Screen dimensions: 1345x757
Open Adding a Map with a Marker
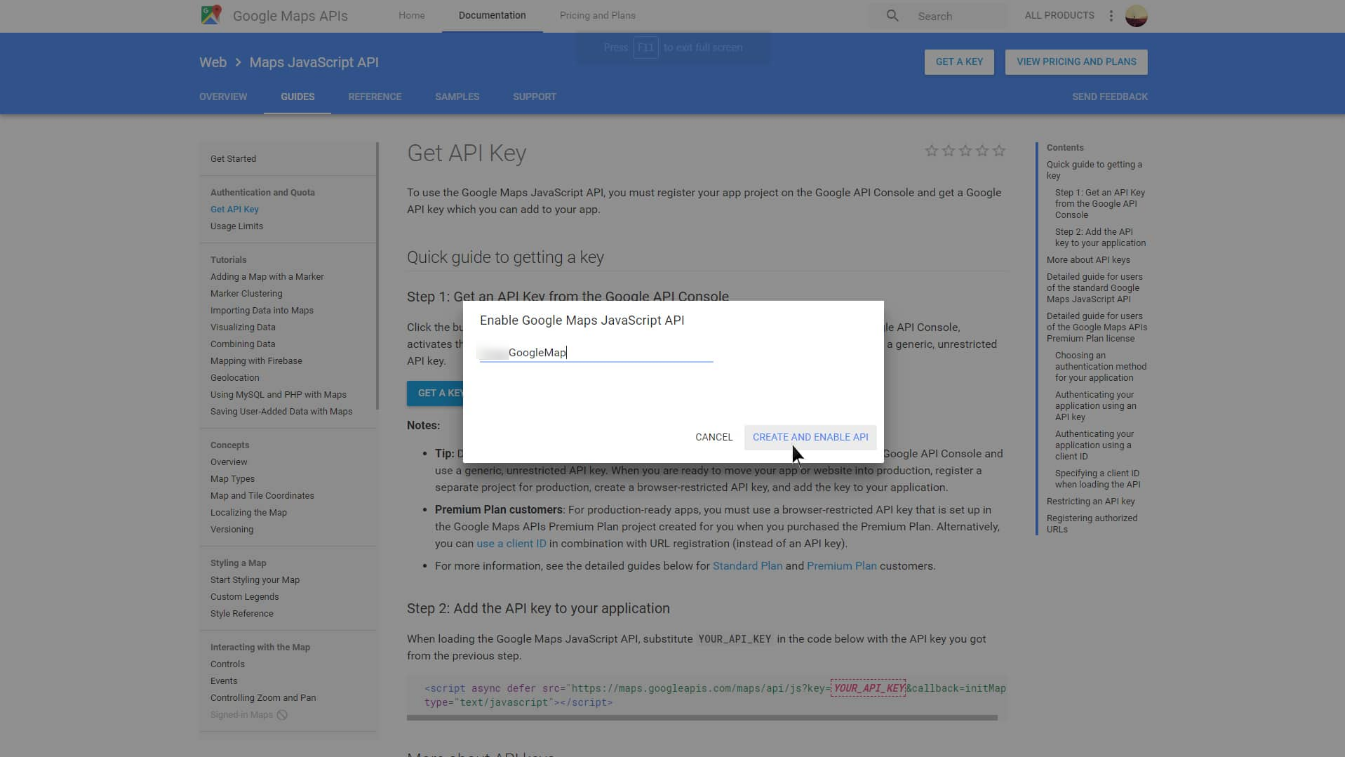(267, 277)
